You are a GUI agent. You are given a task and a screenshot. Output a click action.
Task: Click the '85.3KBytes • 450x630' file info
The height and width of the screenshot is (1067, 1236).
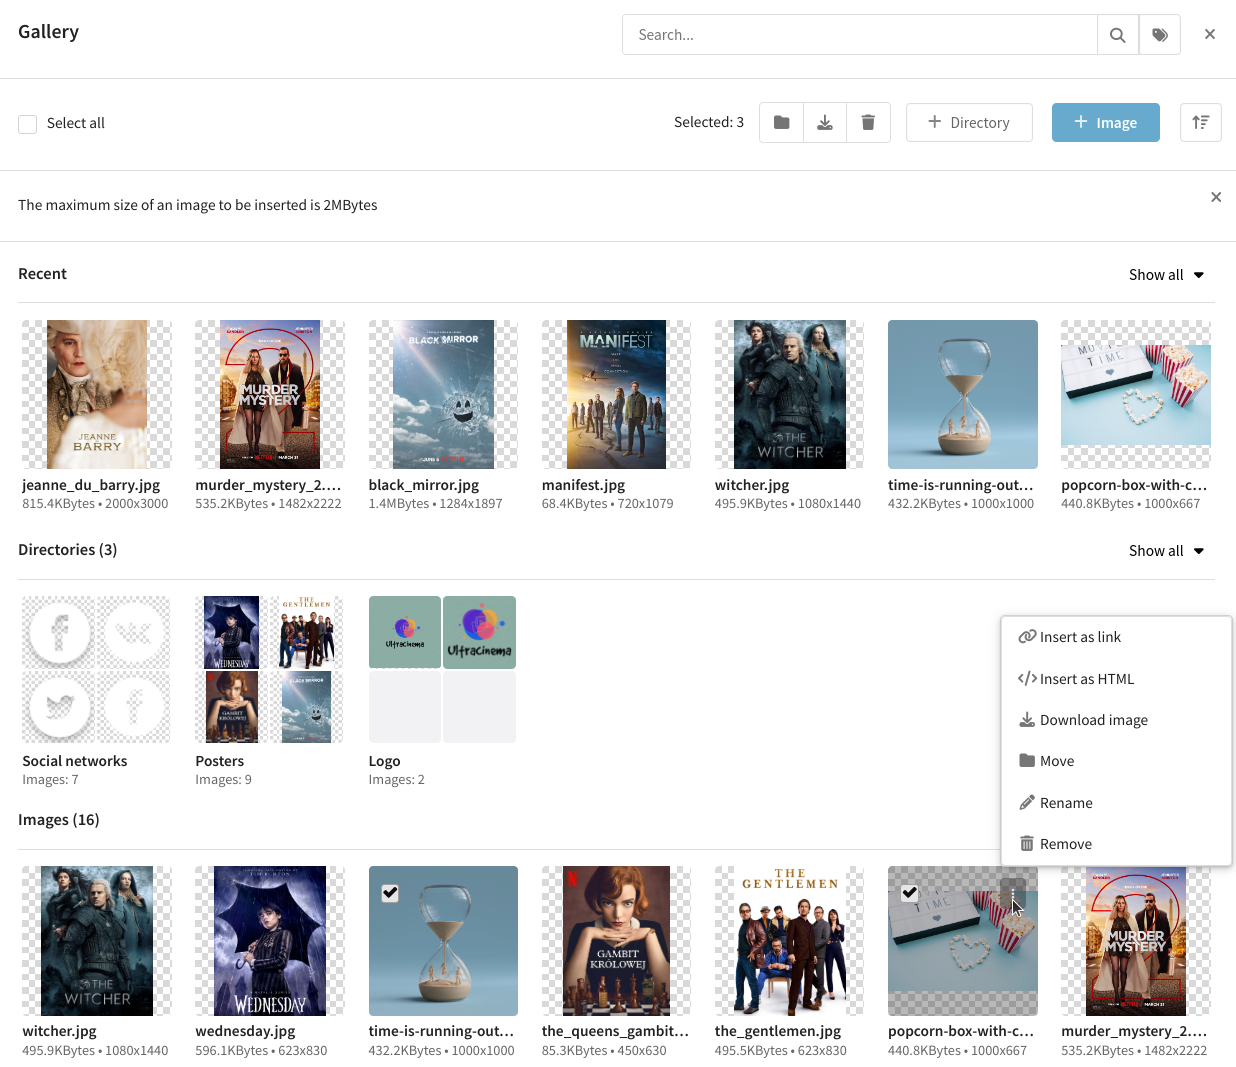[x=604, y=1051]
